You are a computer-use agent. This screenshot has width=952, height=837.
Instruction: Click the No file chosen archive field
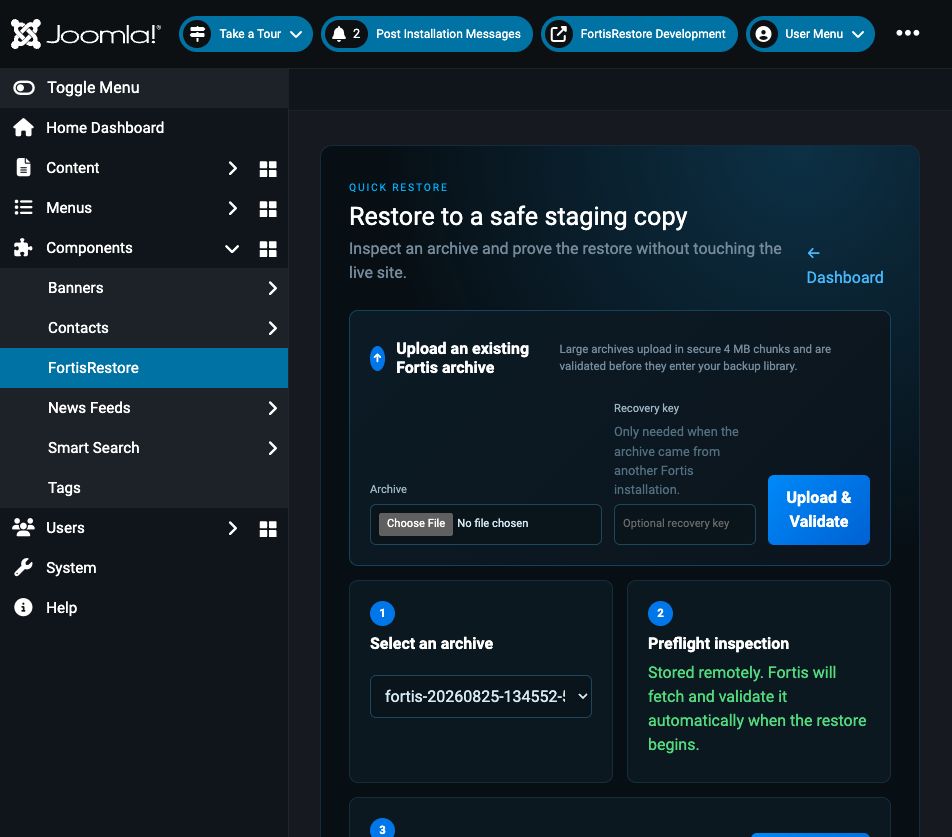tap(486, 524)
